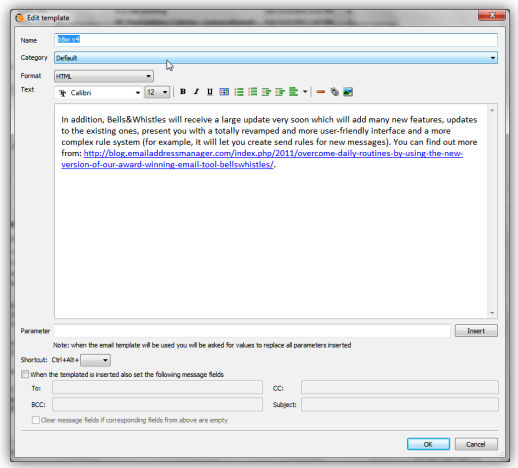This screenshot has height=468, width=518.
Task: Open alignment options dropdown arrow
Action: 305,92
